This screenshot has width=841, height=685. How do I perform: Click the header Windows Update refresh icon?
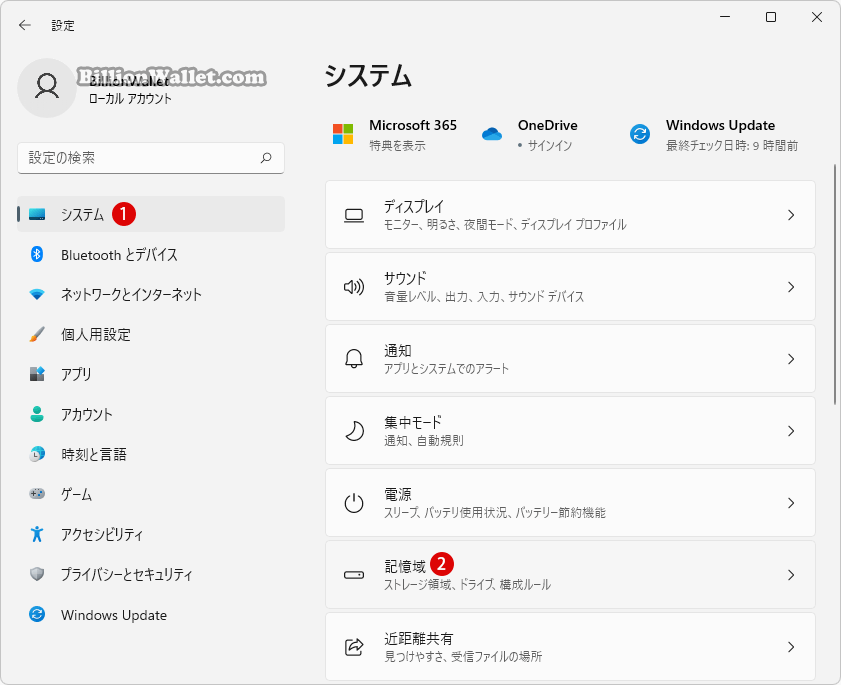click(640, 134)
